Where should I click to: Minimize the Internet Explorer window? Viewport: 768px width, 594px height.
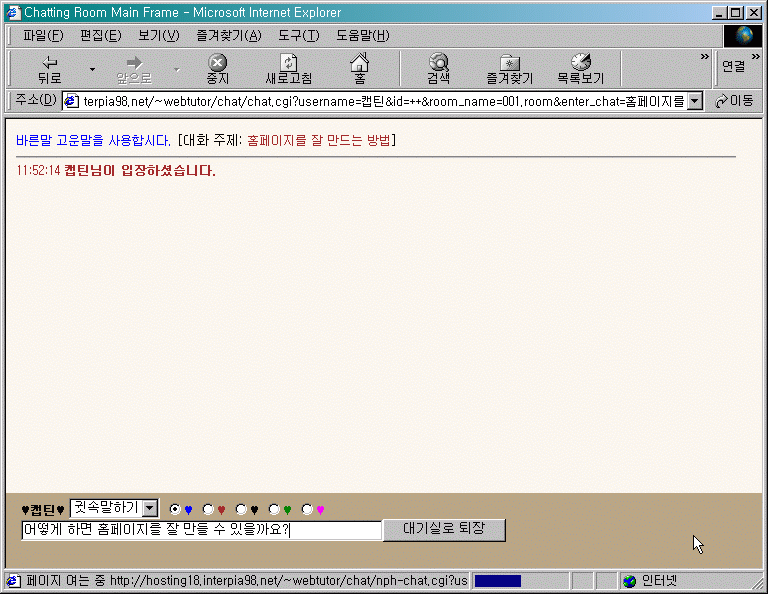[x=719, y=13]
